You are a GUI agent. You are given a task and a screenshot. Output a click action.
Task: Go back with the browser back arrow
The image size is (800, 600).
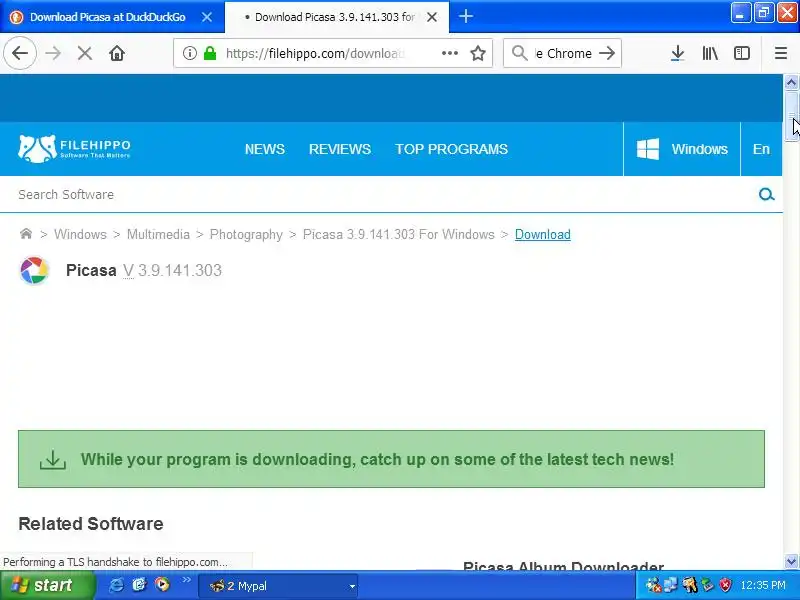pos(20,53)
